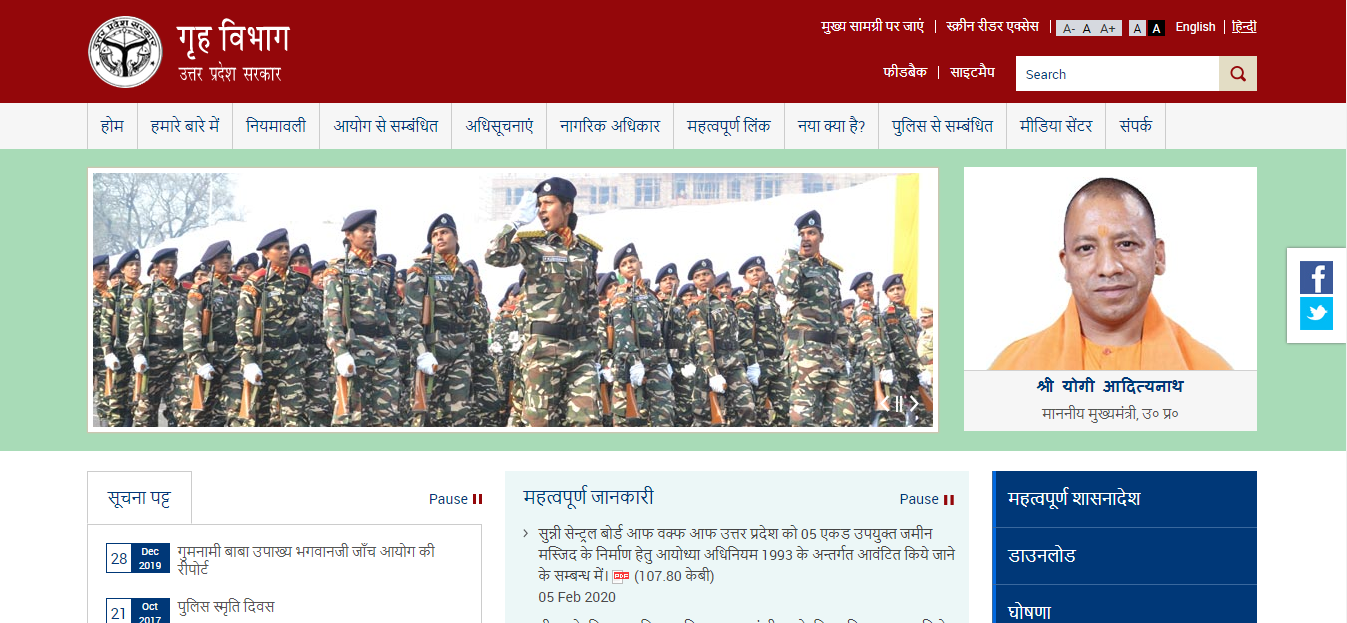Switch site language to English
The height and width of the screenshot is (623, 1347).
pyautogui.click(x=1195, y=27)
